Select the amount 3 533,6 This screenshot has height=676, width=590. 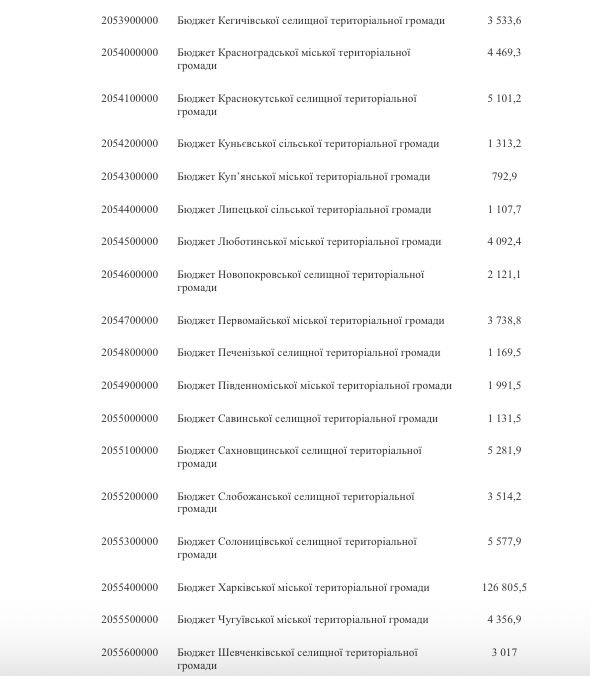[x=504, y=21]
